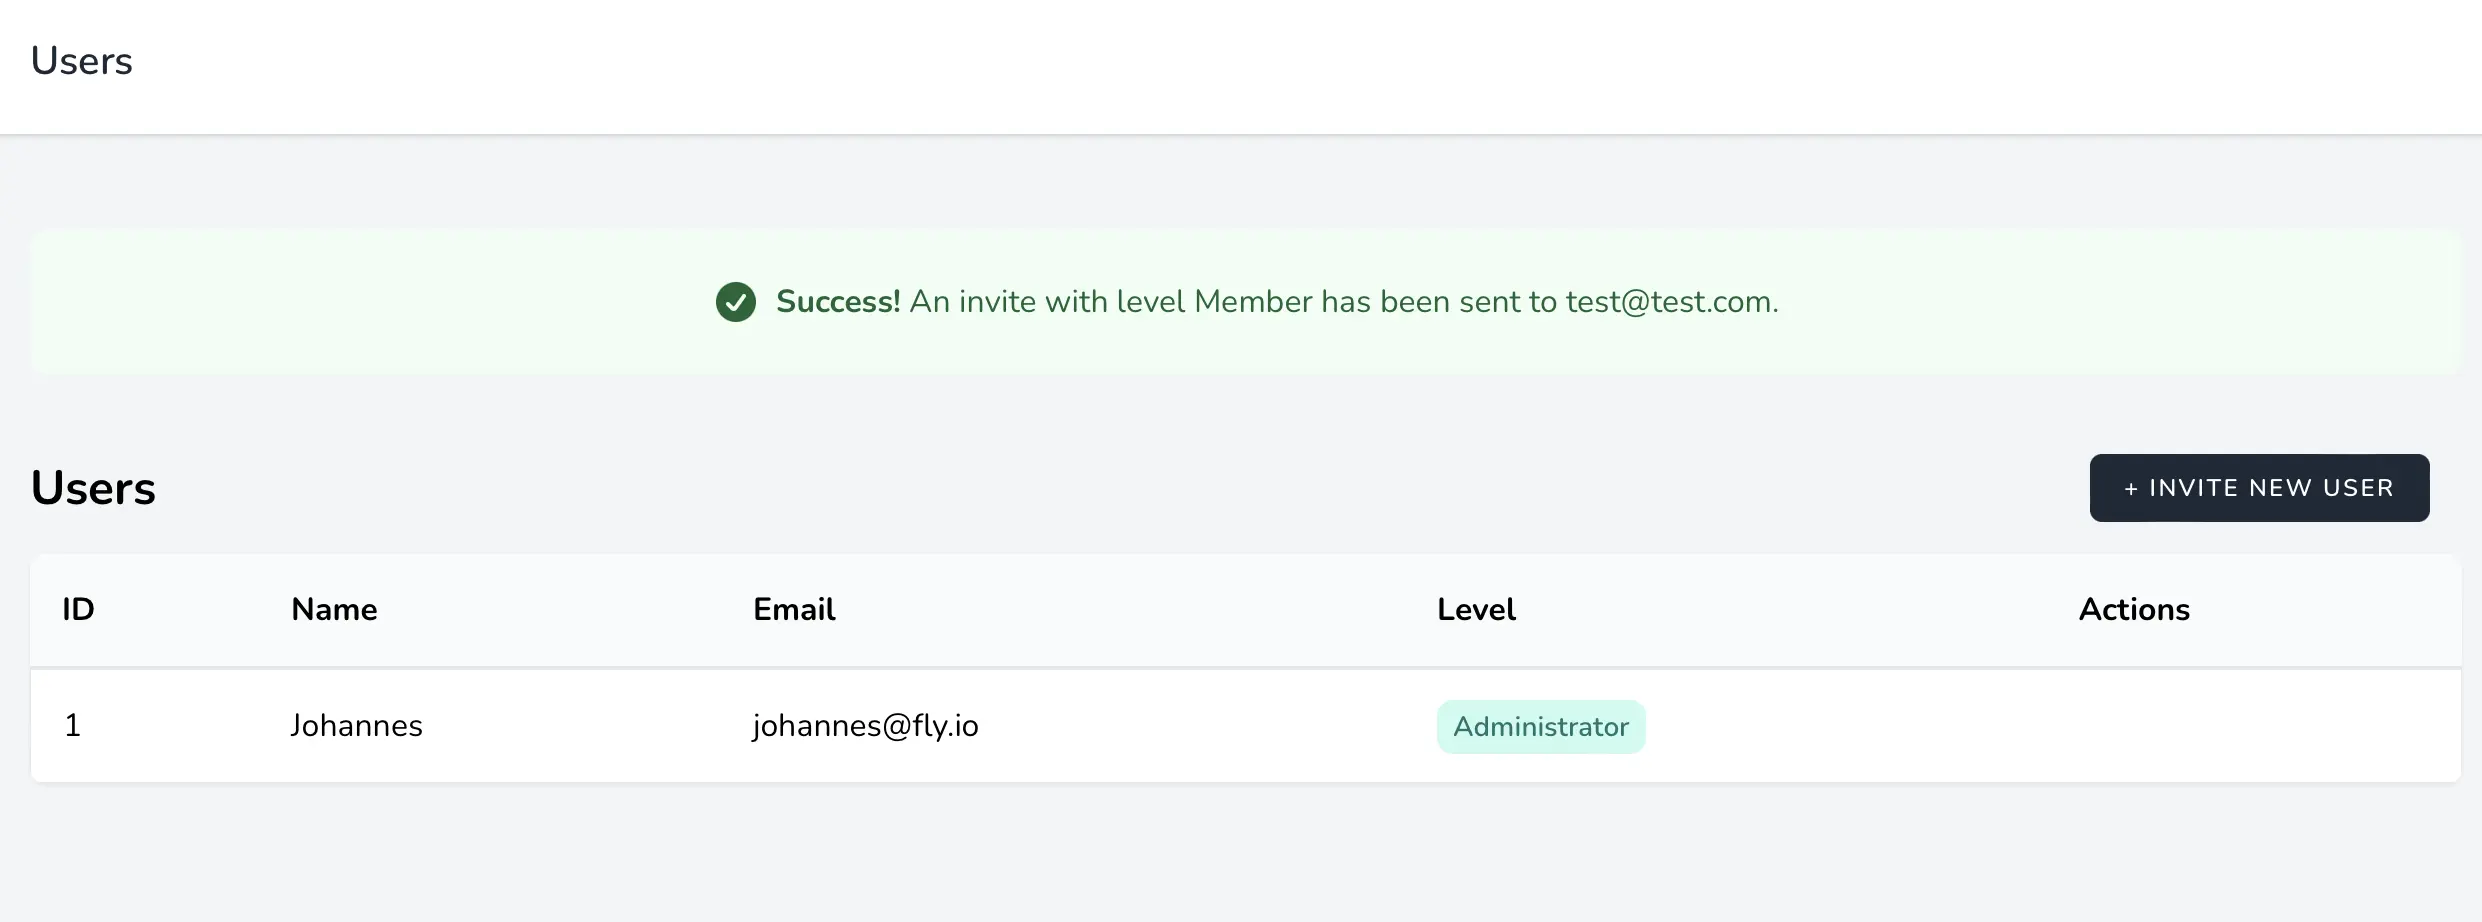Select the johannes@fly.io email cell
The height and width of the screenshot is (922, 2482).
pos(865,726)
